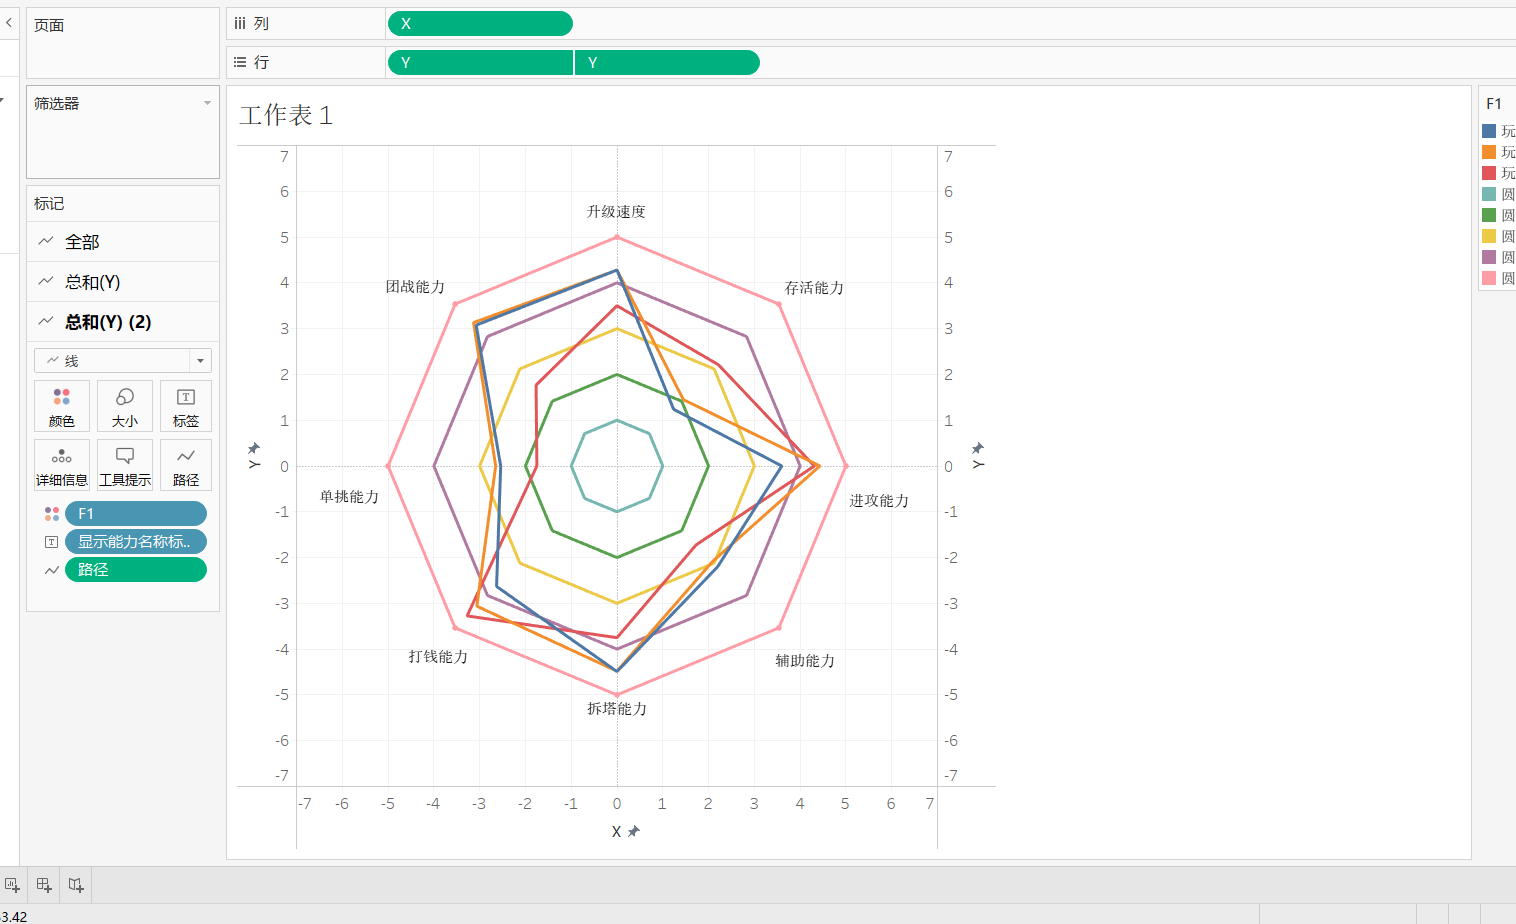Open the 颜色 color marks button

coord(62,406)
